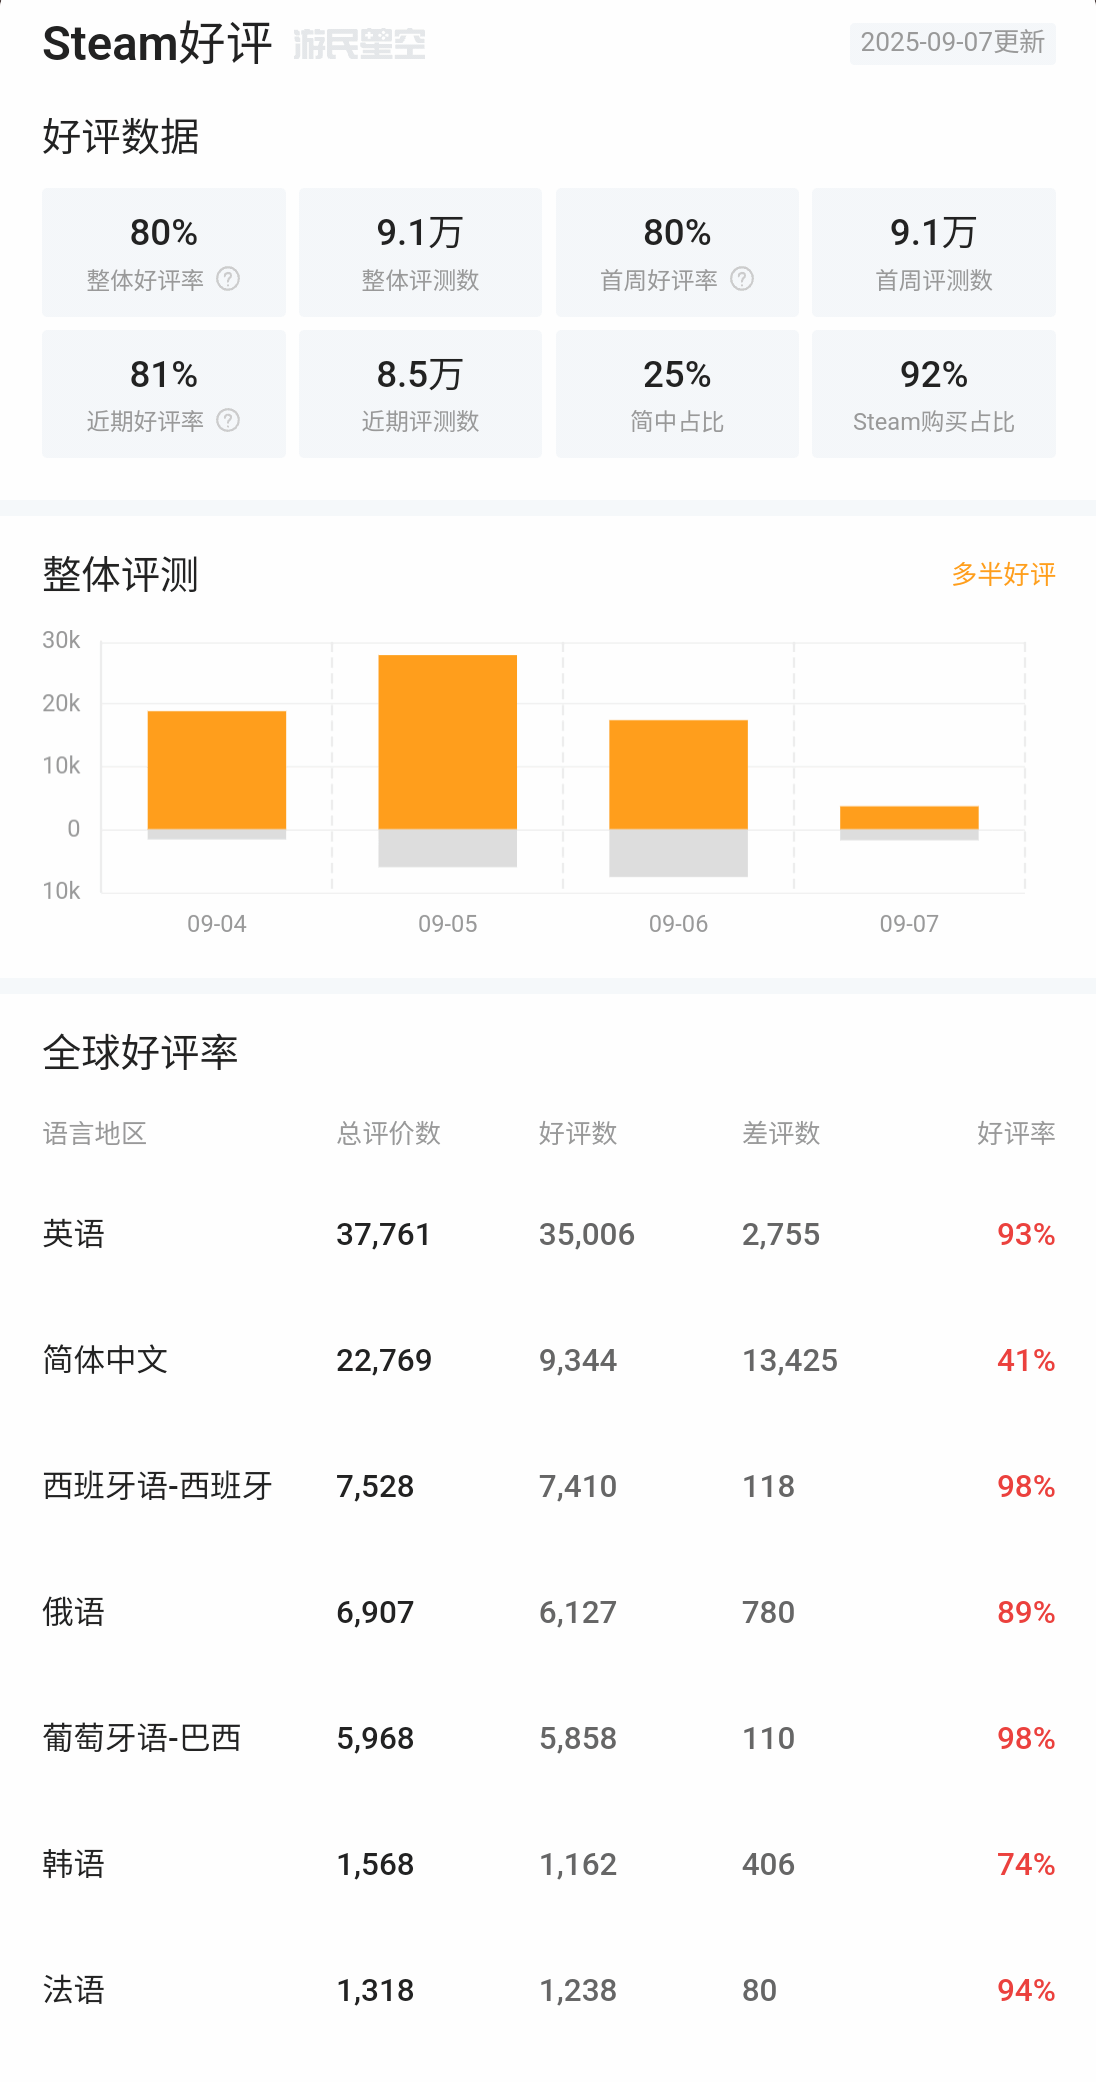Open the 9.1万 整体评测数 card
Screen dimensions: 1096x2082
(x=420, y=252)
